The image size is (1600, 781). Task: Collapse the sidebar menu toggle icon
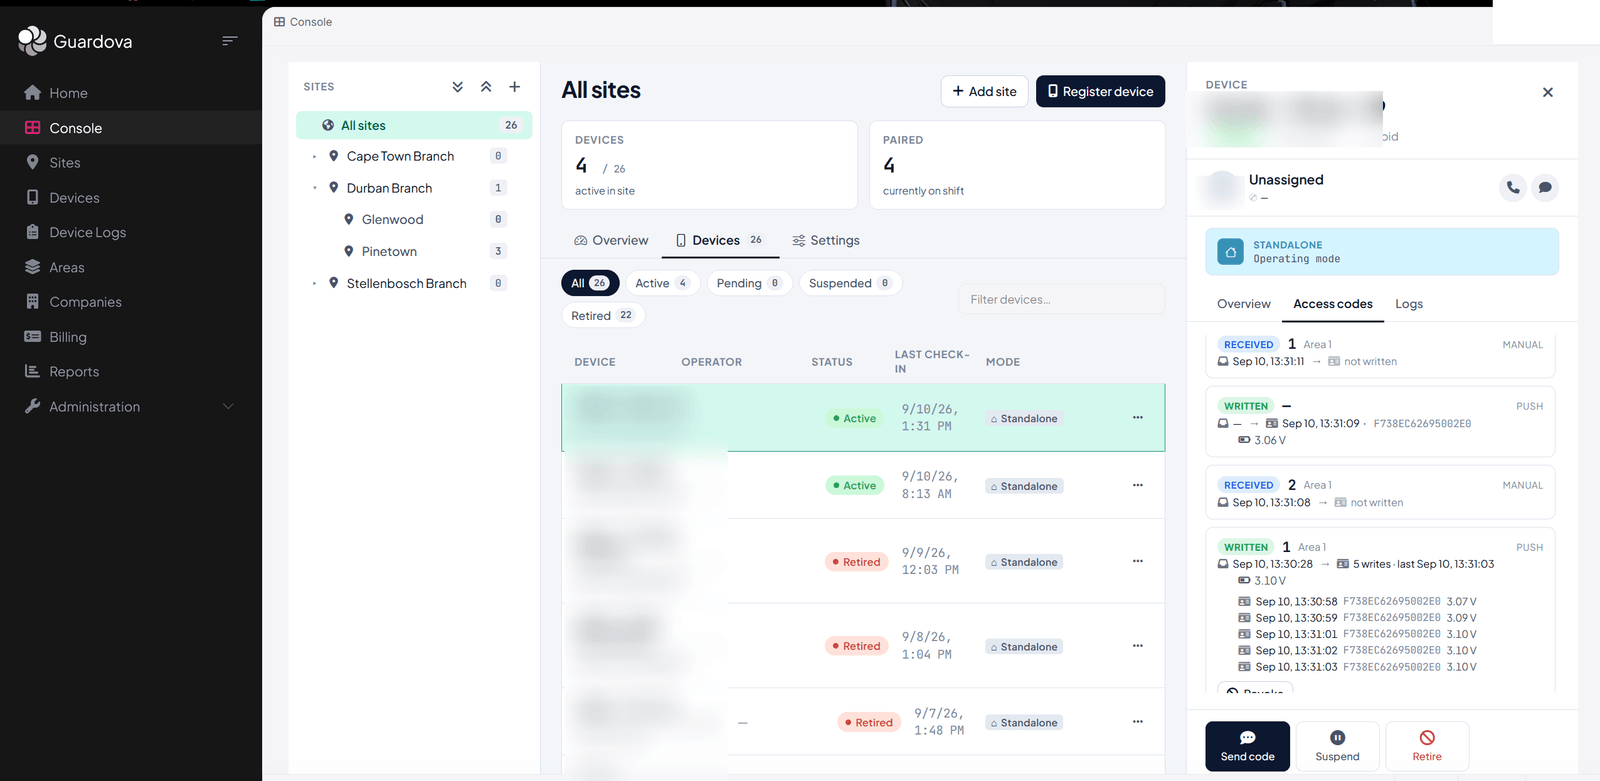click(x=229, y=41)
